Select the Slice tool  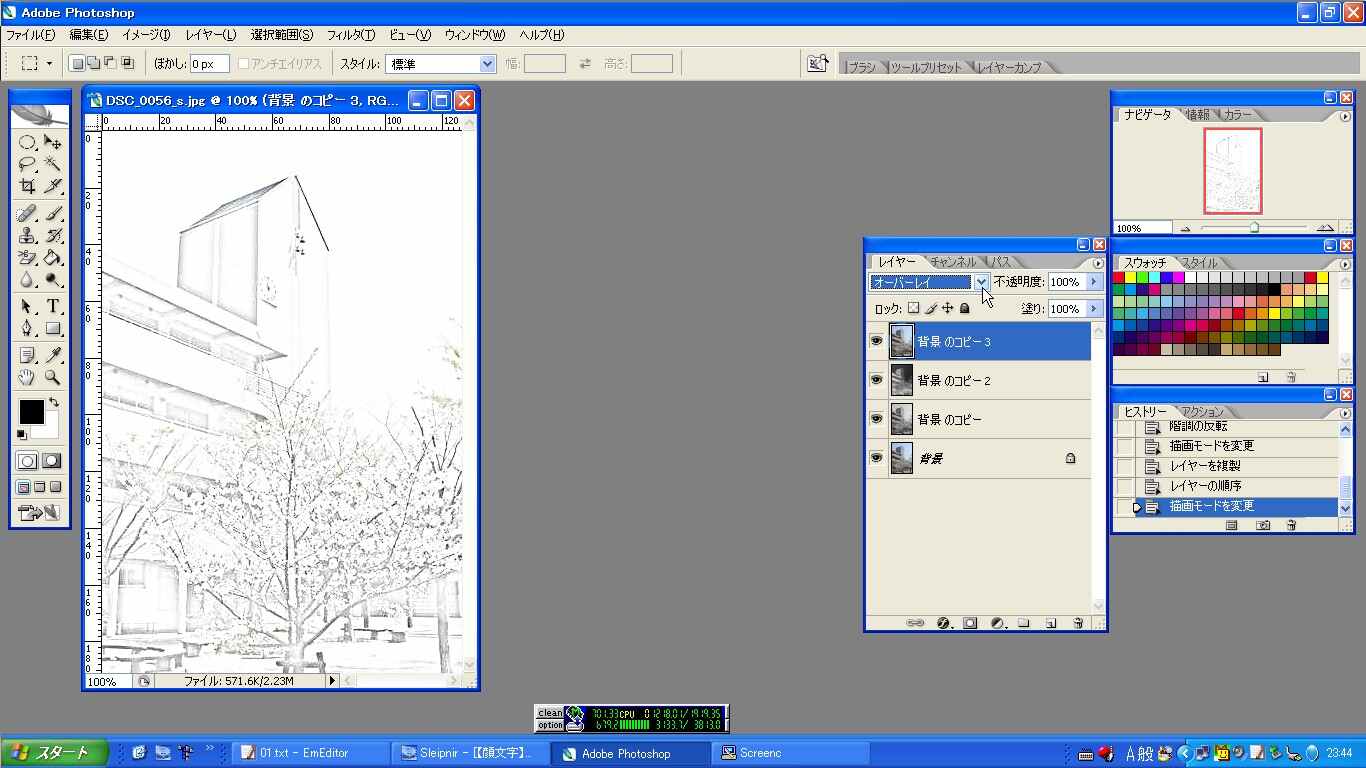(x=53, y=187)
